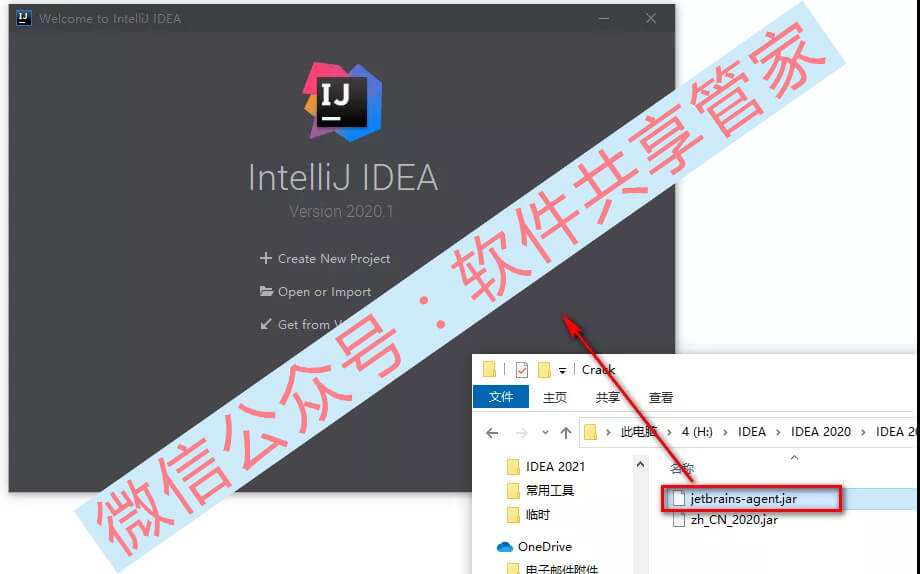Open quick access toolbar customize dropdown
Image resolution: width=920 pixels, height=574 pixels.
(x=562, y=370)
